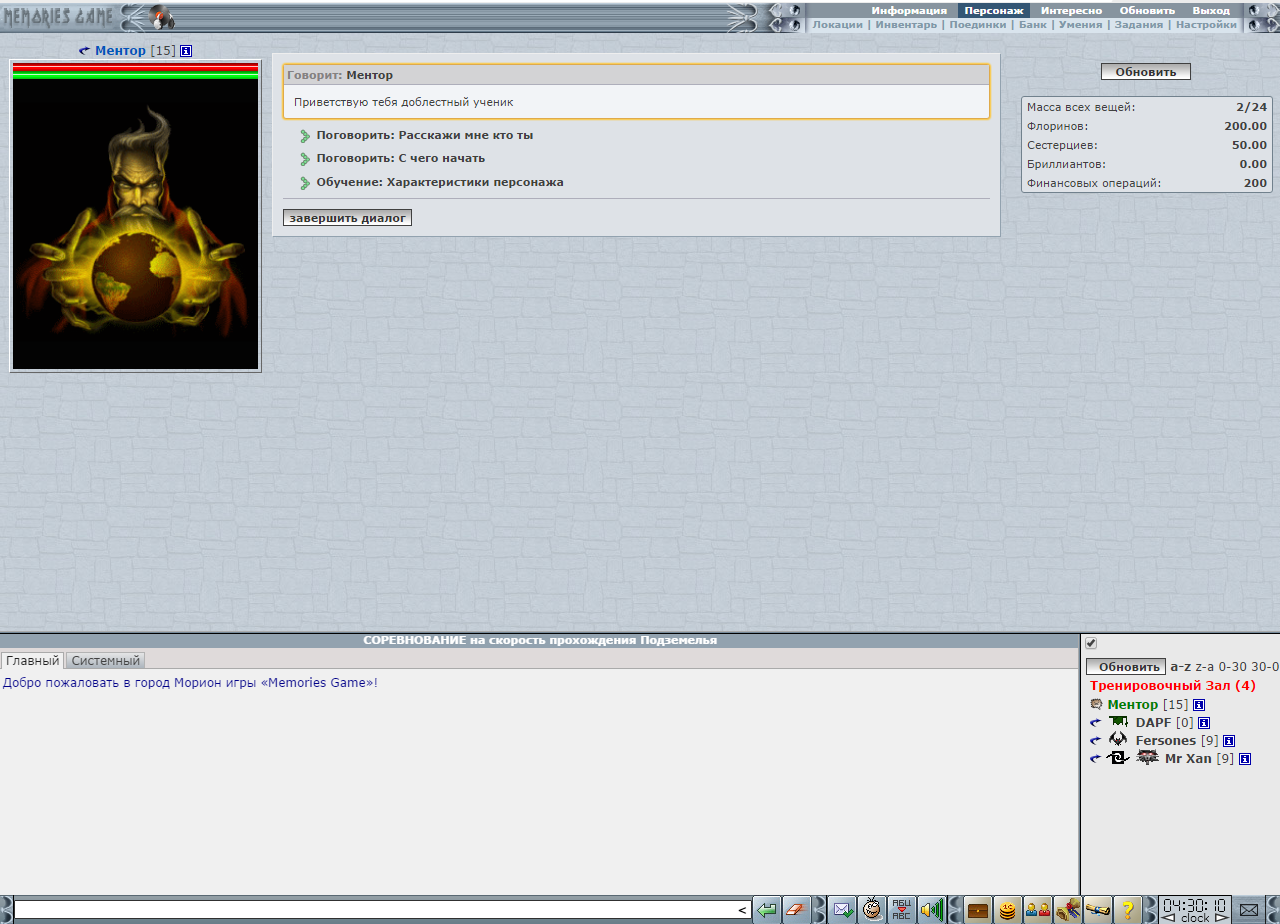This screenshot has width=1280, height=924.
Task: Click the green speaker sound icon
Action: (x=932, y=910)
